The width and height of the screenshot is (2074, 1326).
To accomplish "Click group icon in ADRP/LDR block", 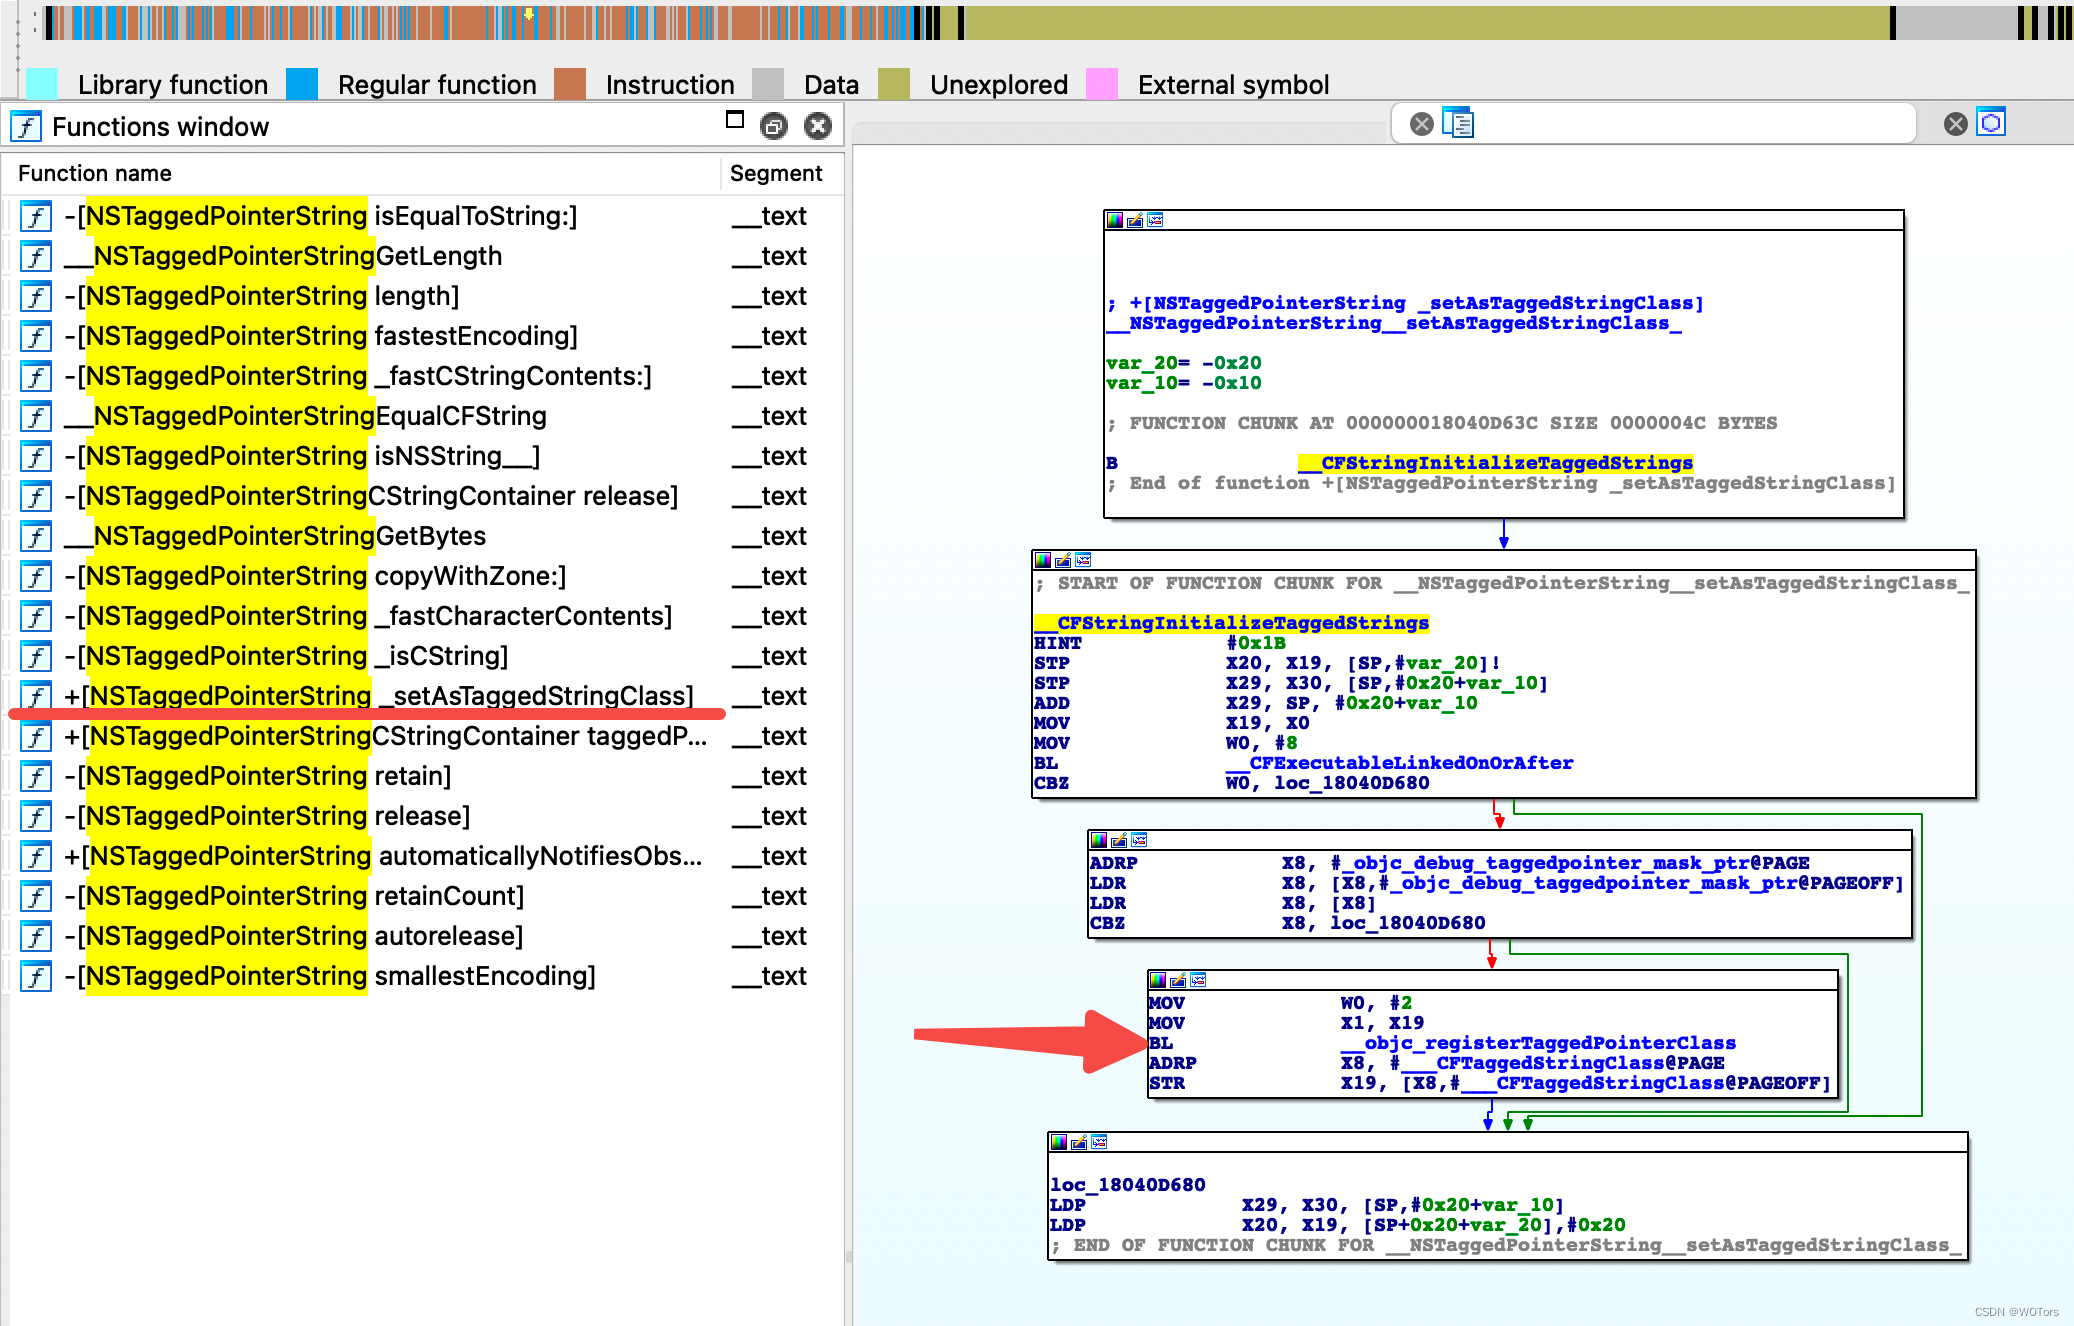I will (x=1139, y=840).
